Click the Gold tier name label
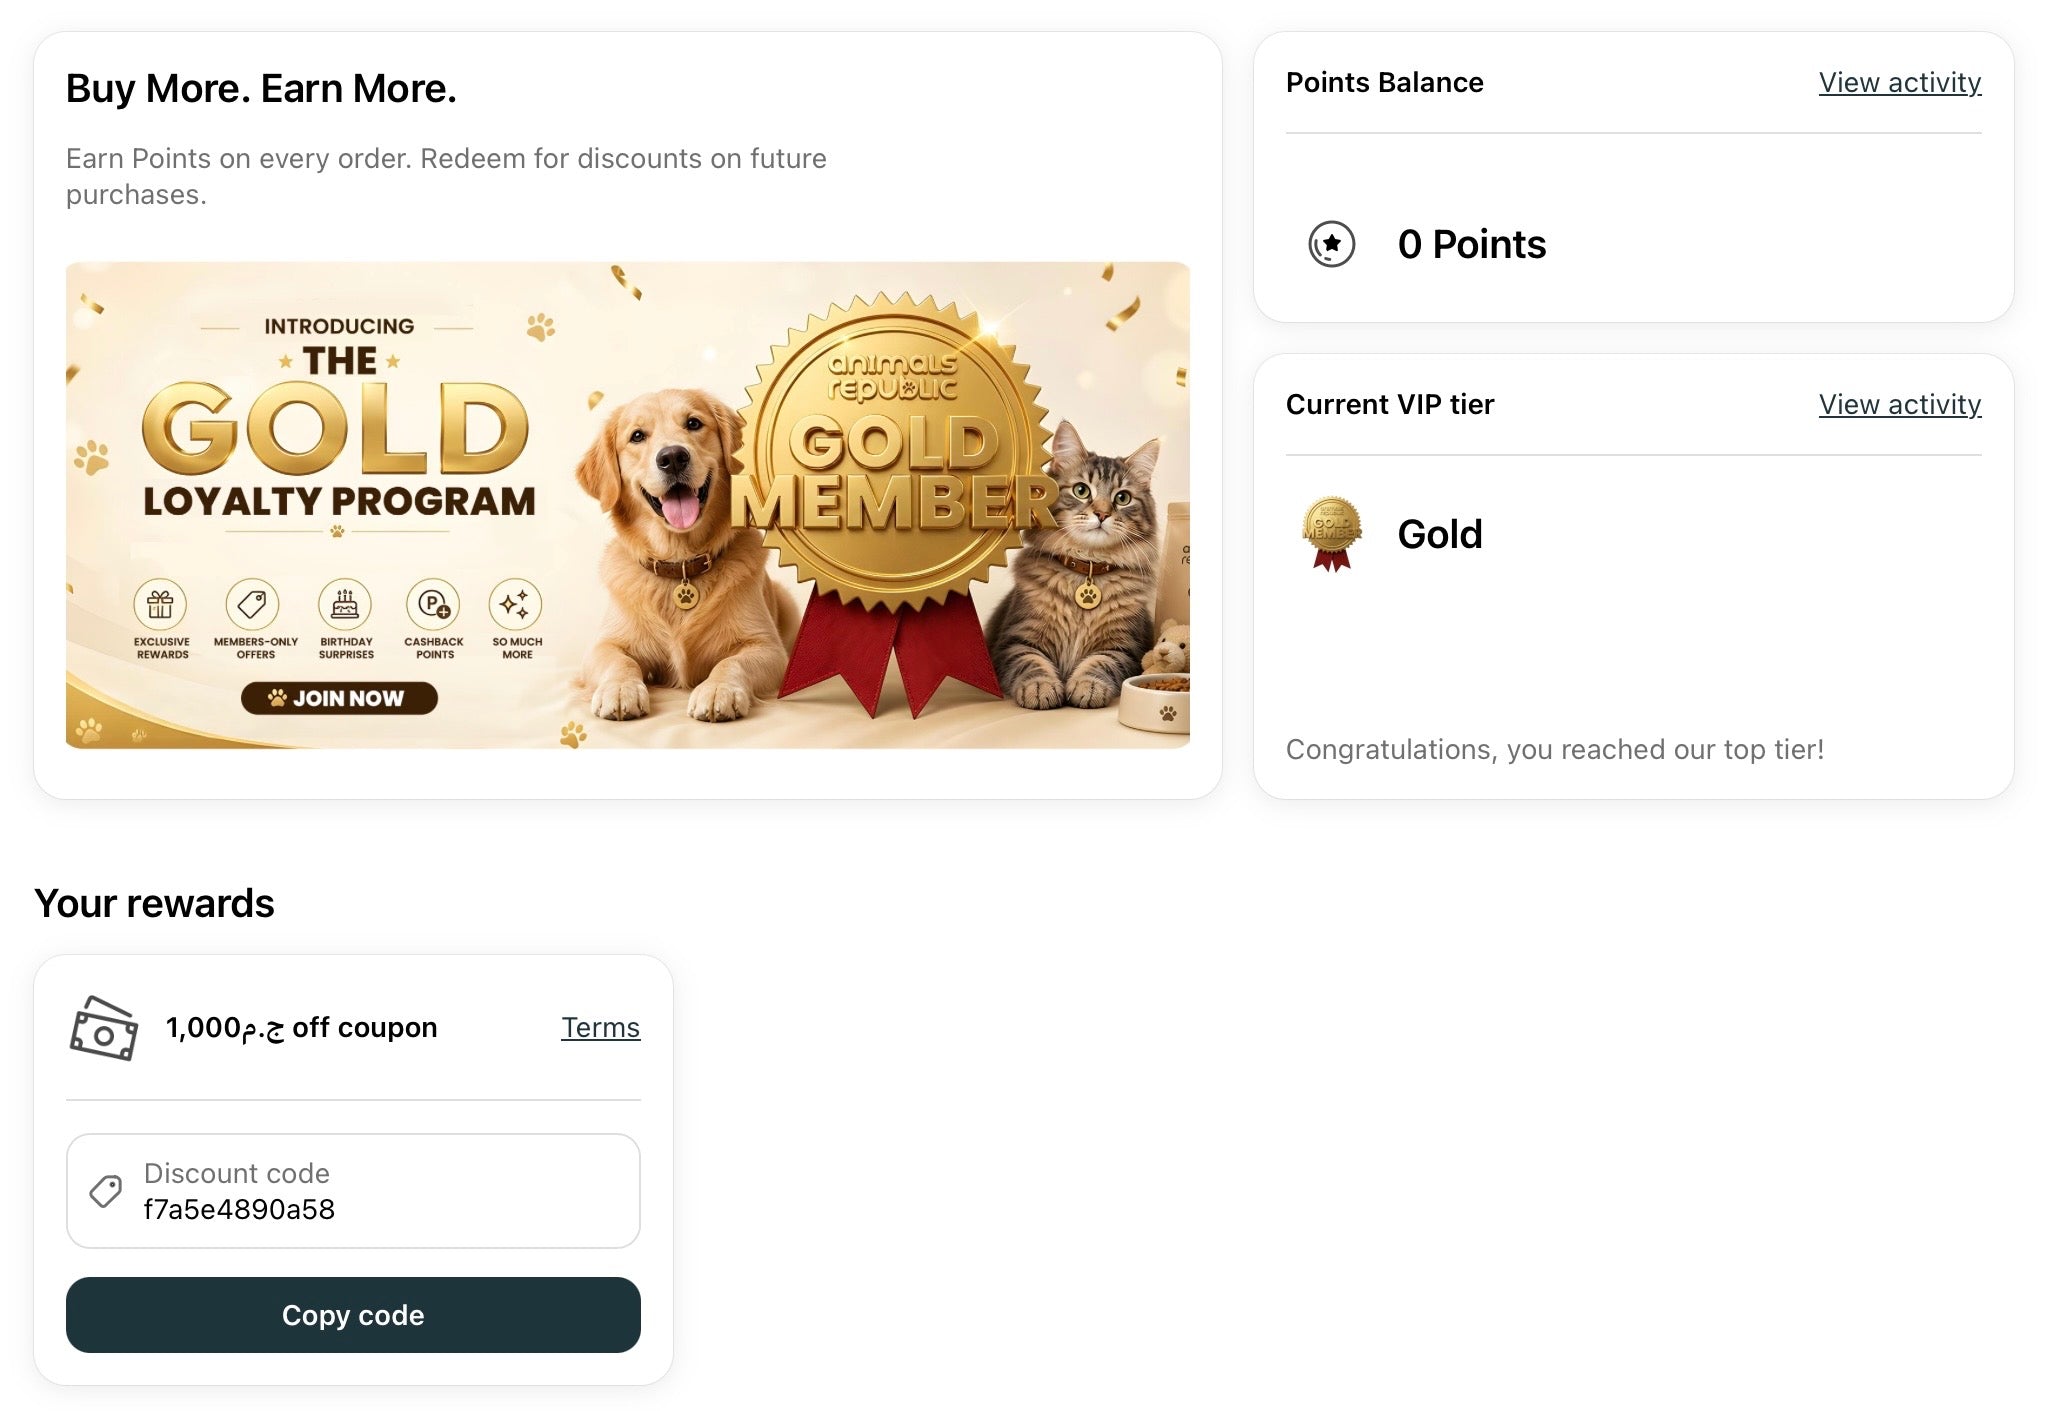2046x1411 pixels. click(1440, 534)
